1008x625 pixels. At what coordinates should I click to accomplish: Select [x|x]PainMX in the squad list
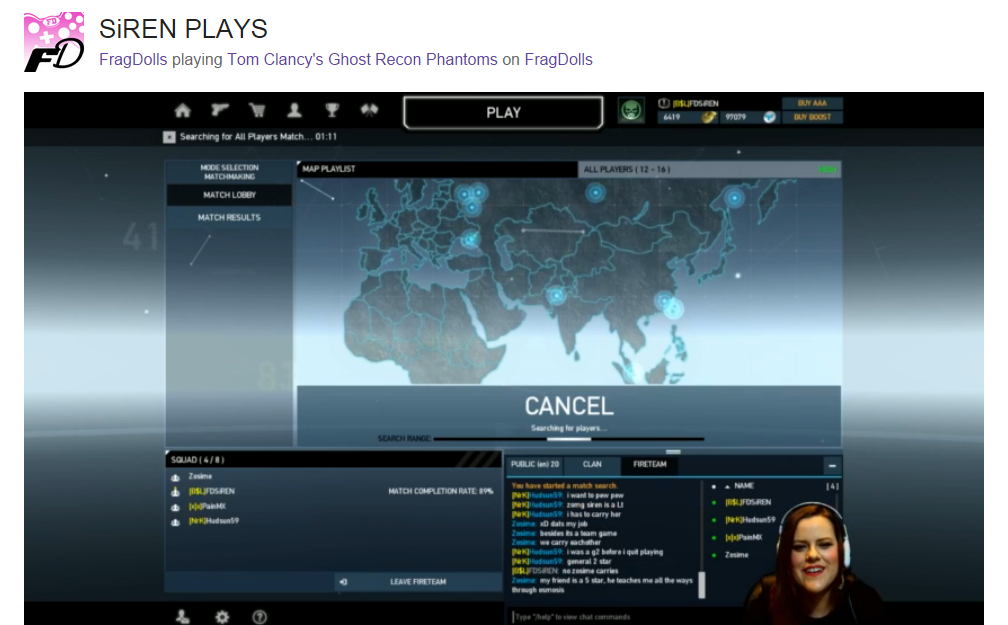point(207,507)
